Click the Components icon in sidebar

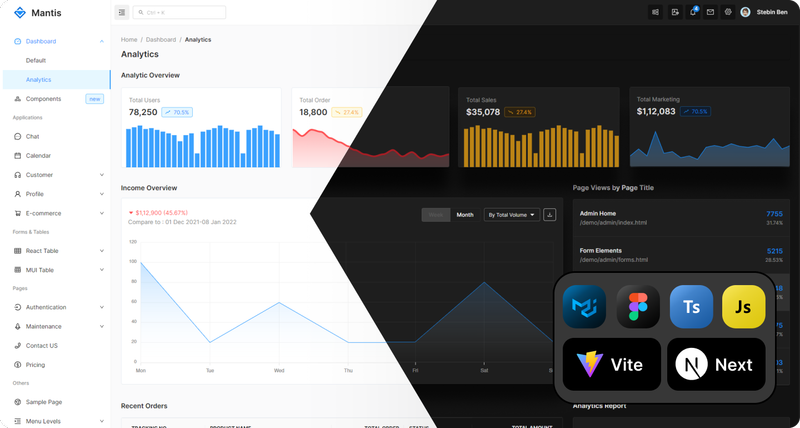coord(17,99)
